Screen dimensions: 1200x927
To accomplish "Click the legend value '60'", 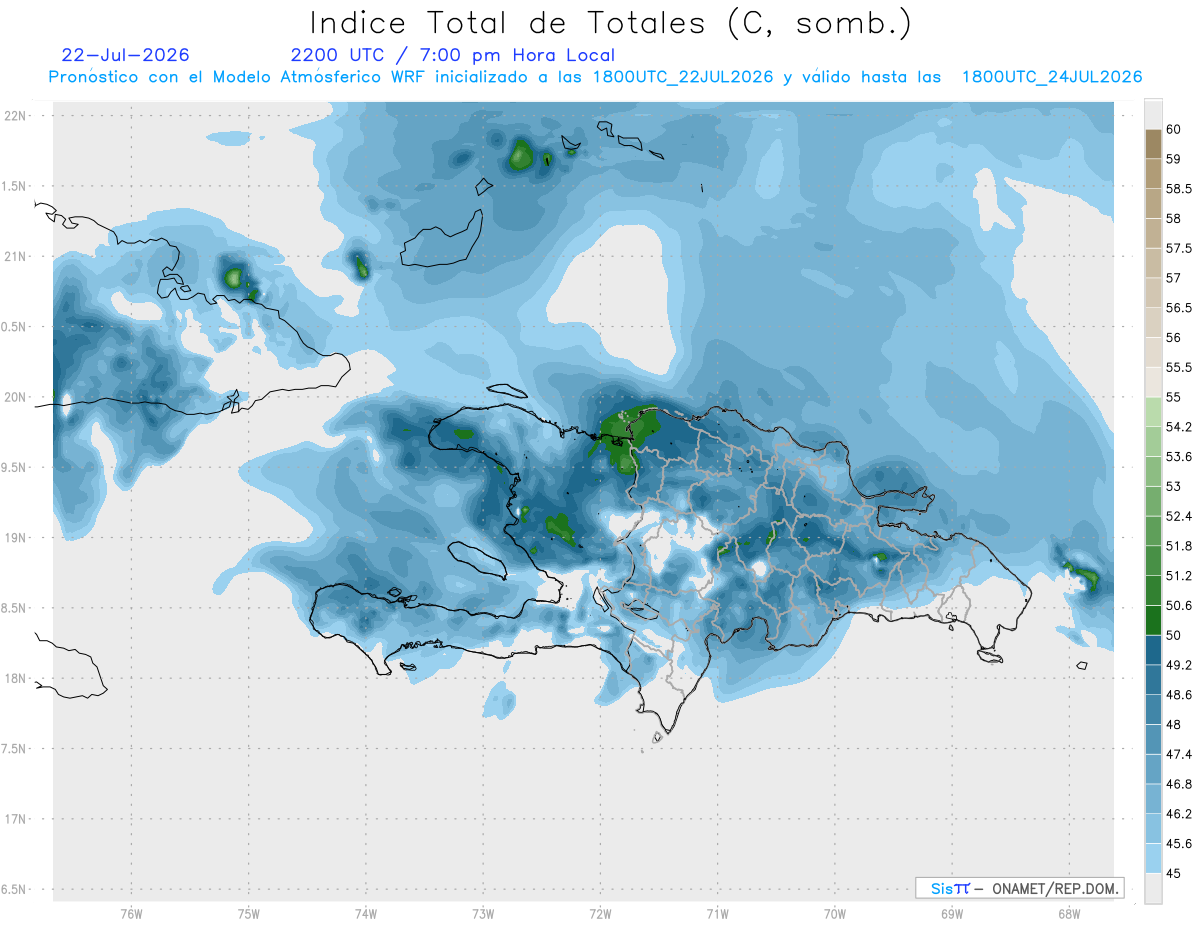I will tap(1175, 129).
